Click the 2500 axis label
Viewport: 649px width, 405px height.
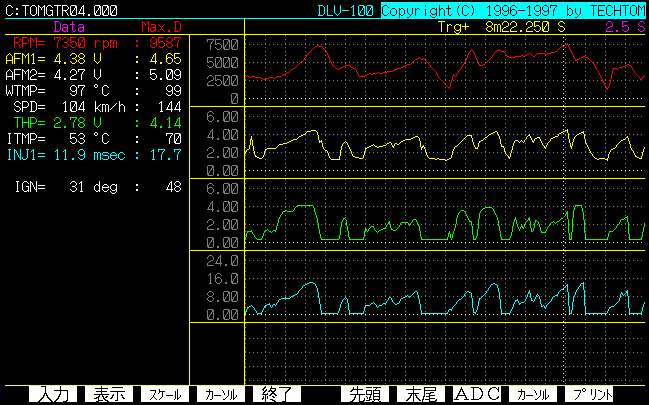pyautogui.click(x=222, y=80)
